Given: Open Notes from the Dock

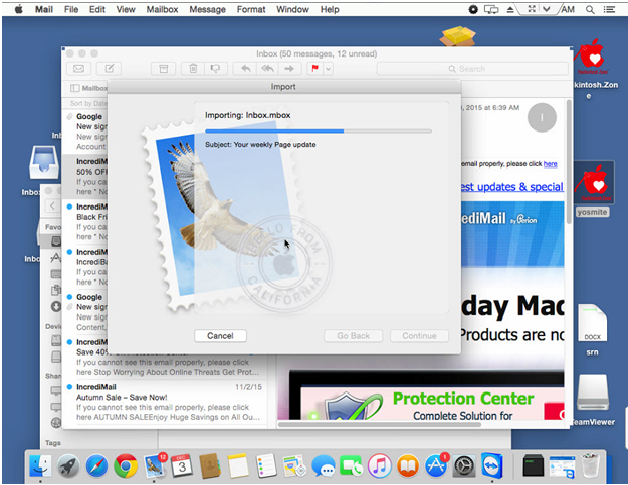Looking at the screenshot, I should [239, 466].
